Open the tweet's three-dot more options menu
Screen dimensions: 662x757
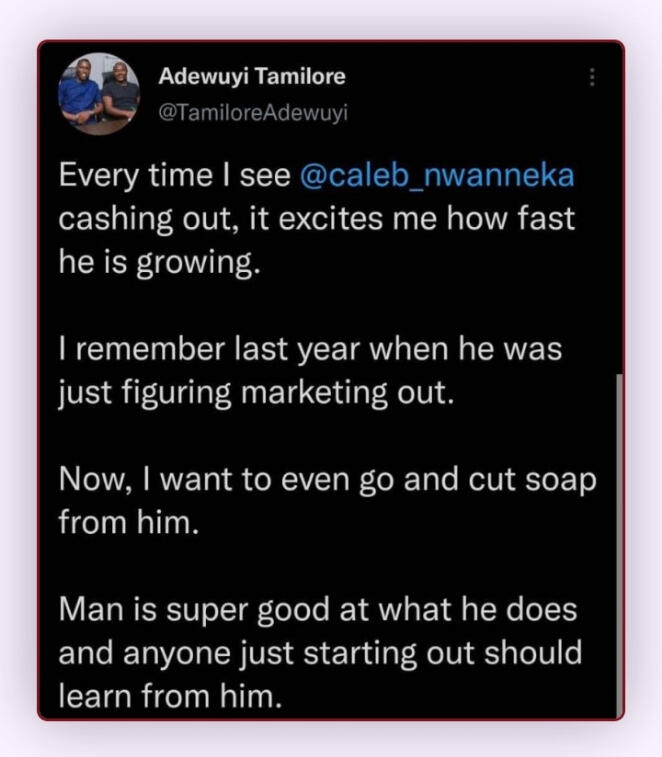click(x=592, y=78)
